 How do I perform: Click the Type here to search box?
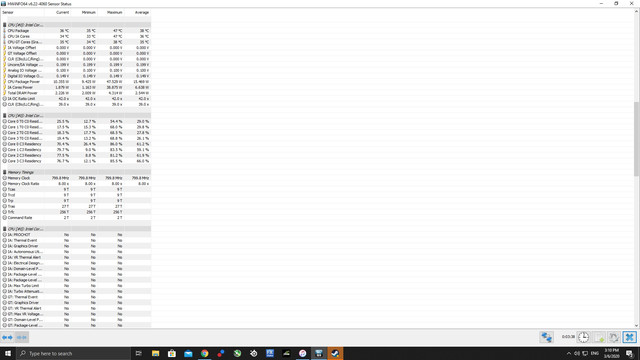73,353
